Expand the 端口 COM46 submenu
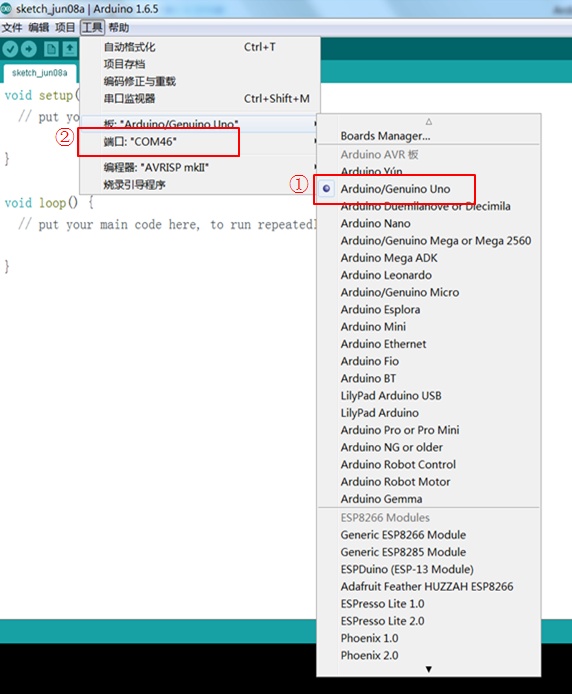572x694 pixels. [x=200, y=142]
